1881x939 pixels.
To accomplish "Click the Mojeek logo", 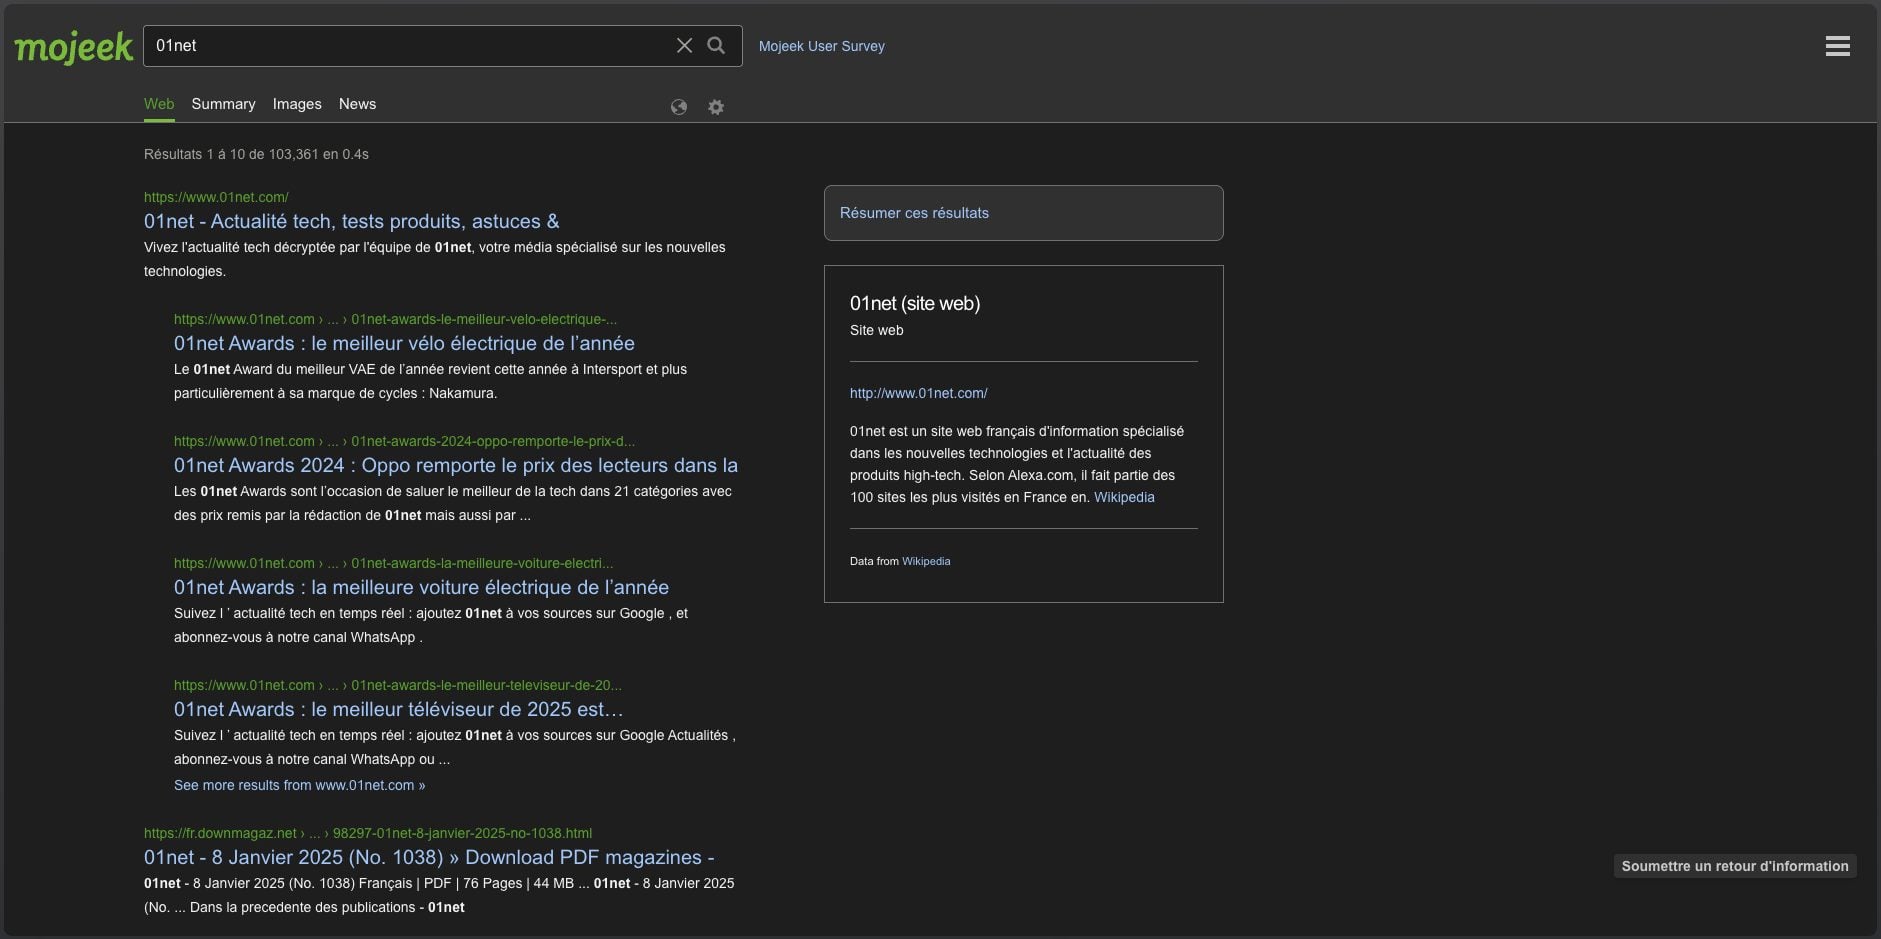I will (x=74, y=47).
